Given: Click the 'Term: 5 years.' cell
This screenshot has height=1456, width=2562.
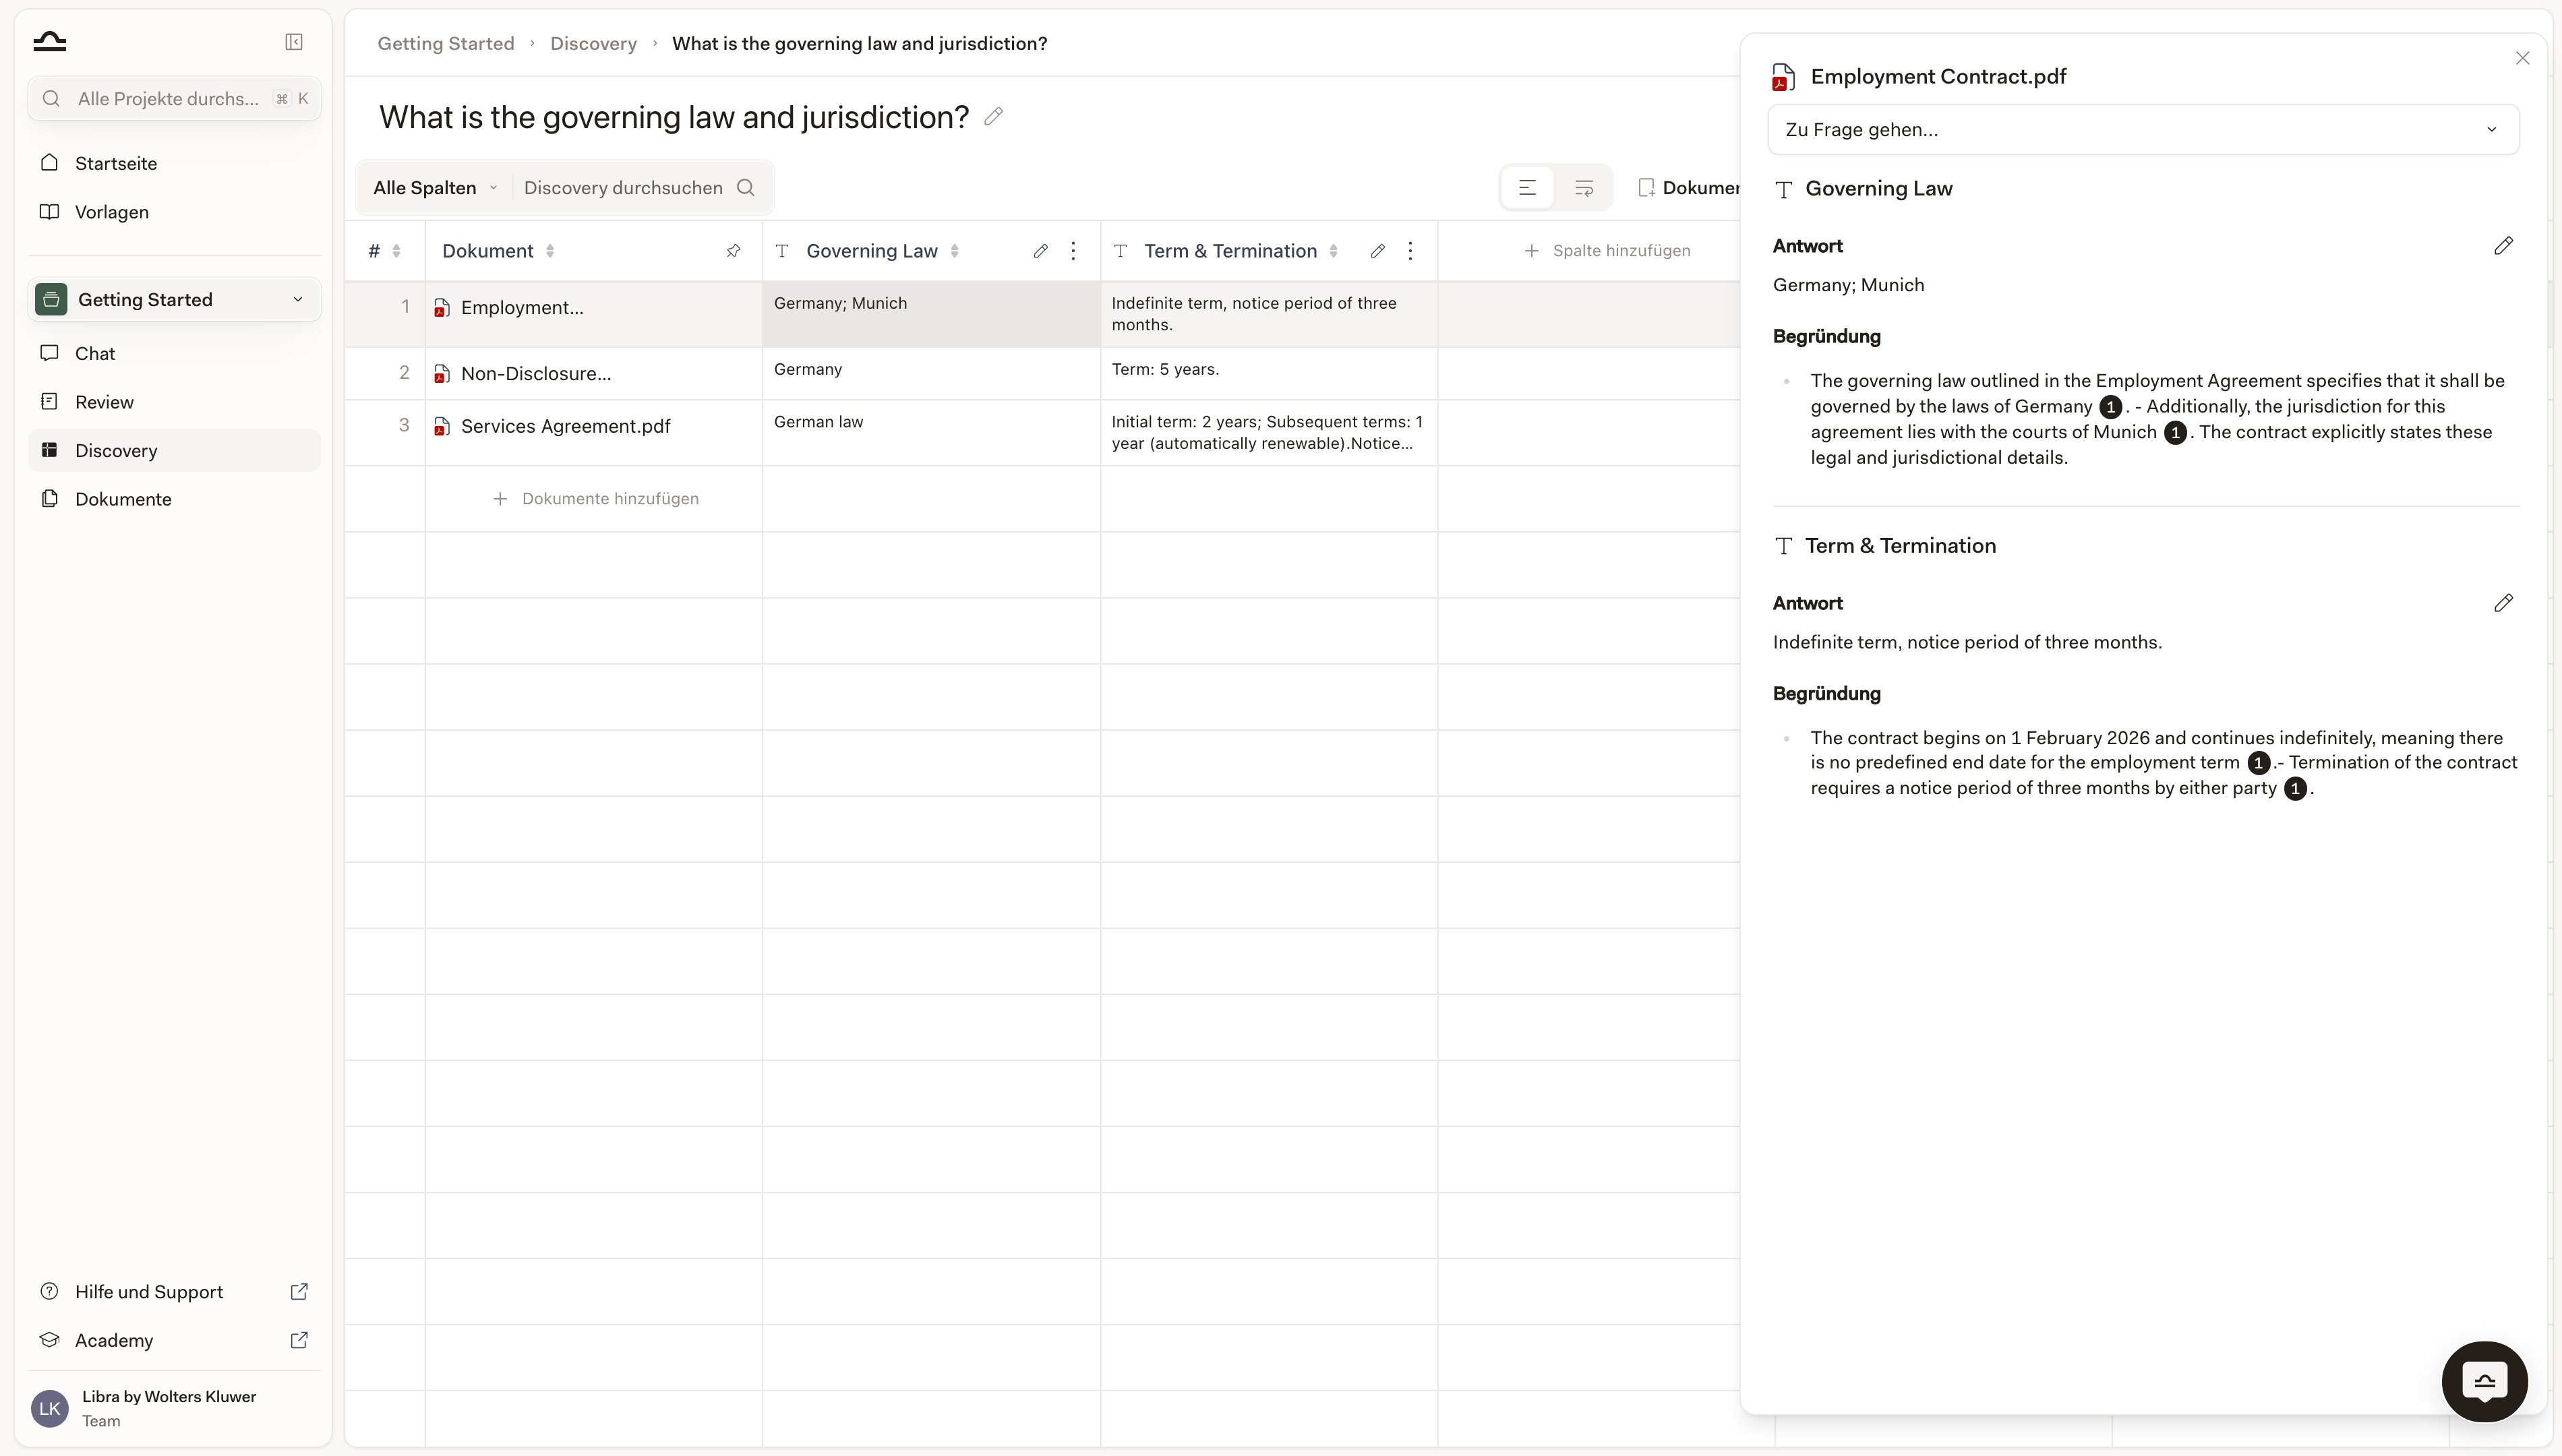Looking at the screenshot, I should [1269, 374].
